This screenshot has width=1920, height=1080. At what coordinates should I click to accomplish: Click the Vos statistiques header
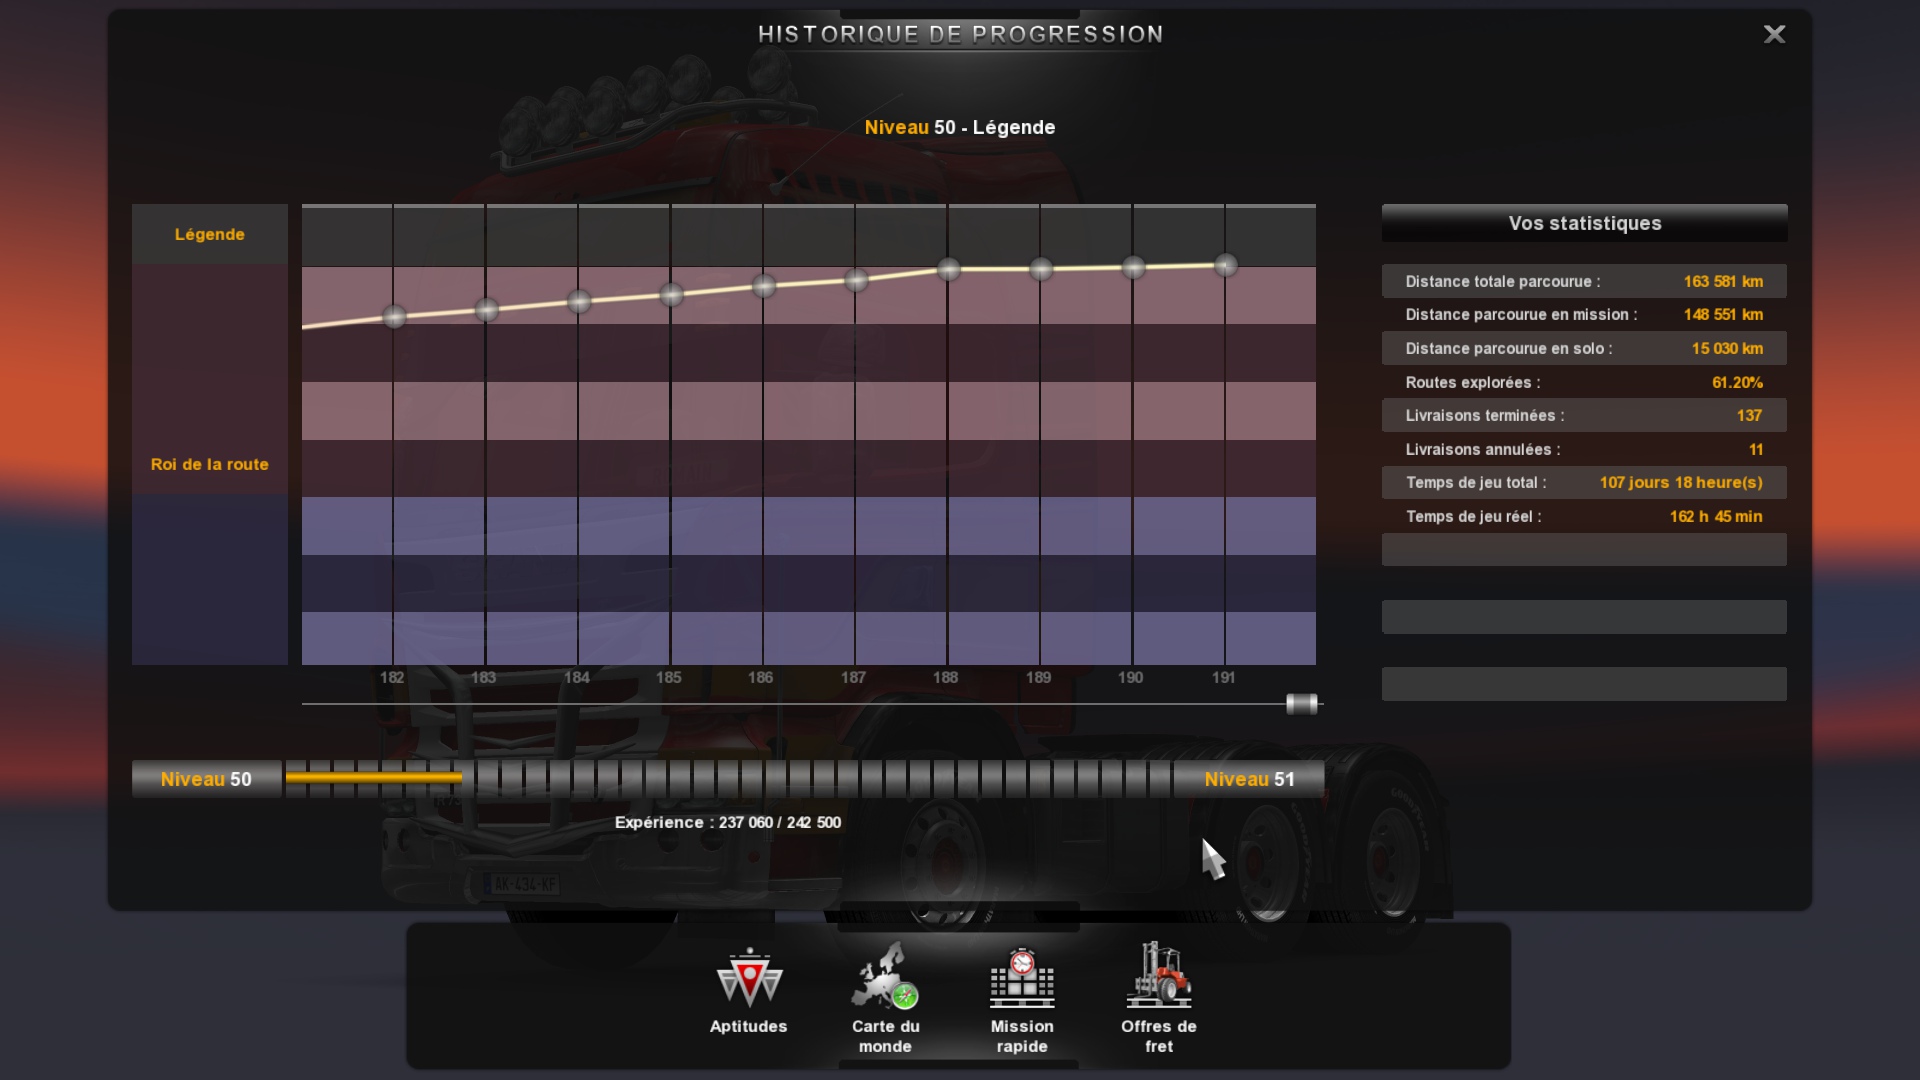pyautogui.click(x=1584, y=223)
